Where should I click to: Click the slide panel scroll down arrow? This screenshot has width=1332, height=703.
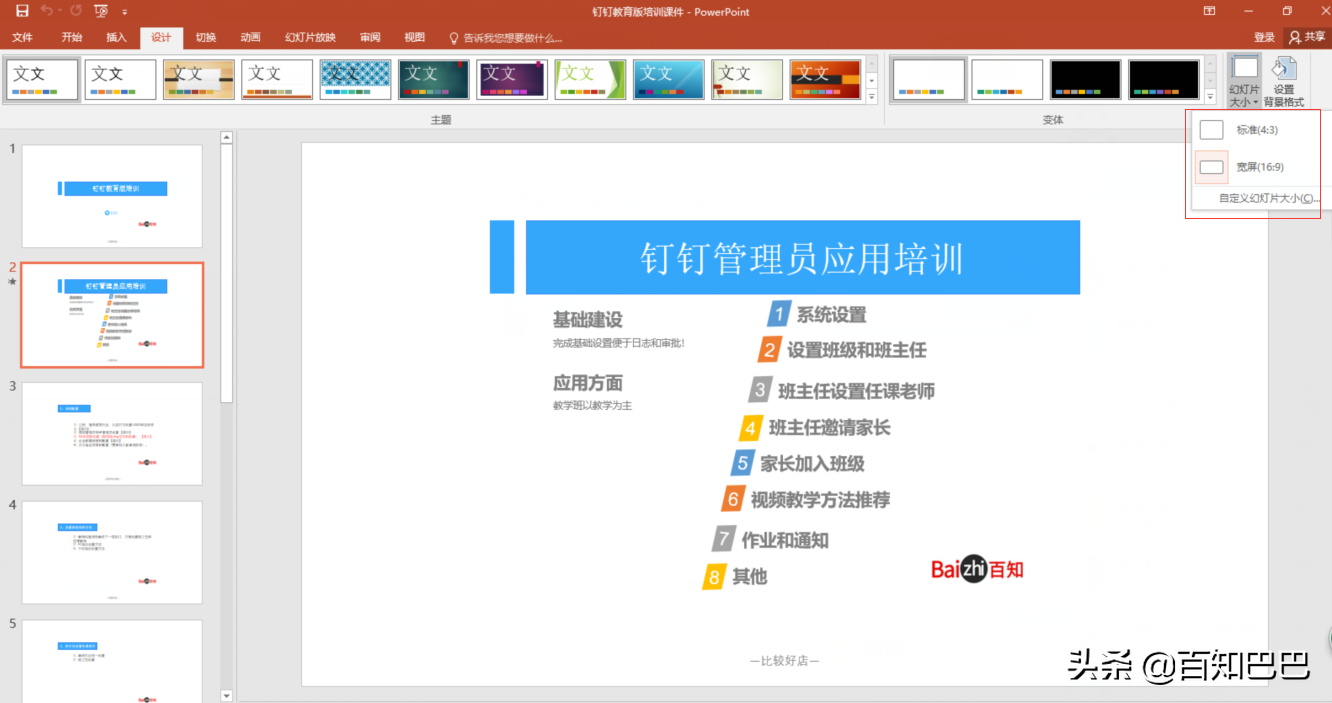coord(226,695)
